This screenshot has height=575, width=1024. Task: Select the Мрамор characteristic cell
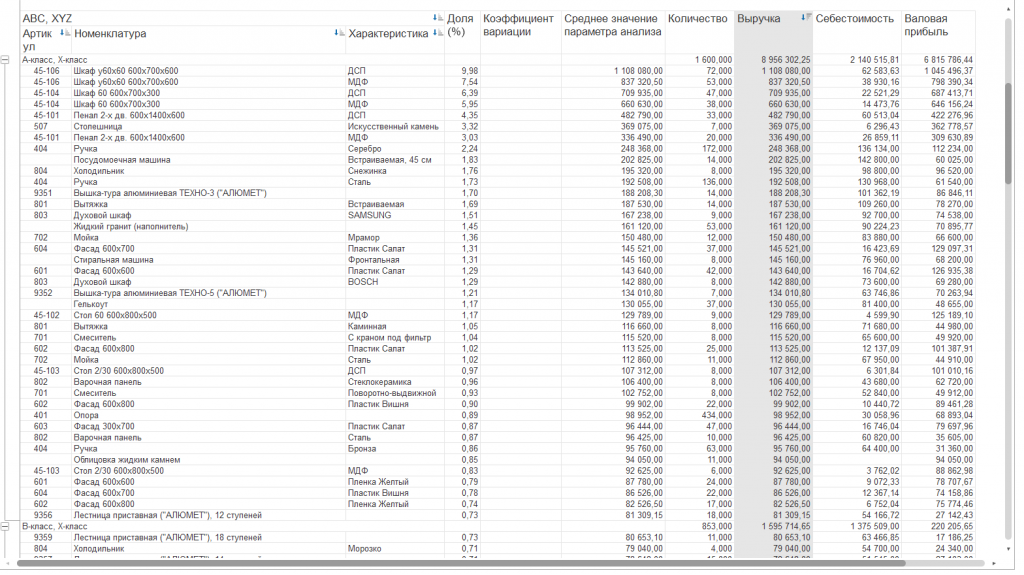click(x=364, y=237)
